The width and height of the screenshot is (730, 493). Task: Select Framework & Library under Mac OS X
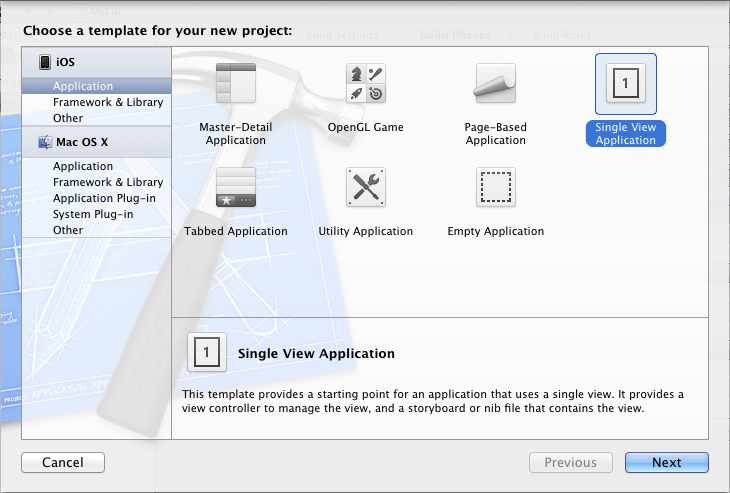(96, 182)
